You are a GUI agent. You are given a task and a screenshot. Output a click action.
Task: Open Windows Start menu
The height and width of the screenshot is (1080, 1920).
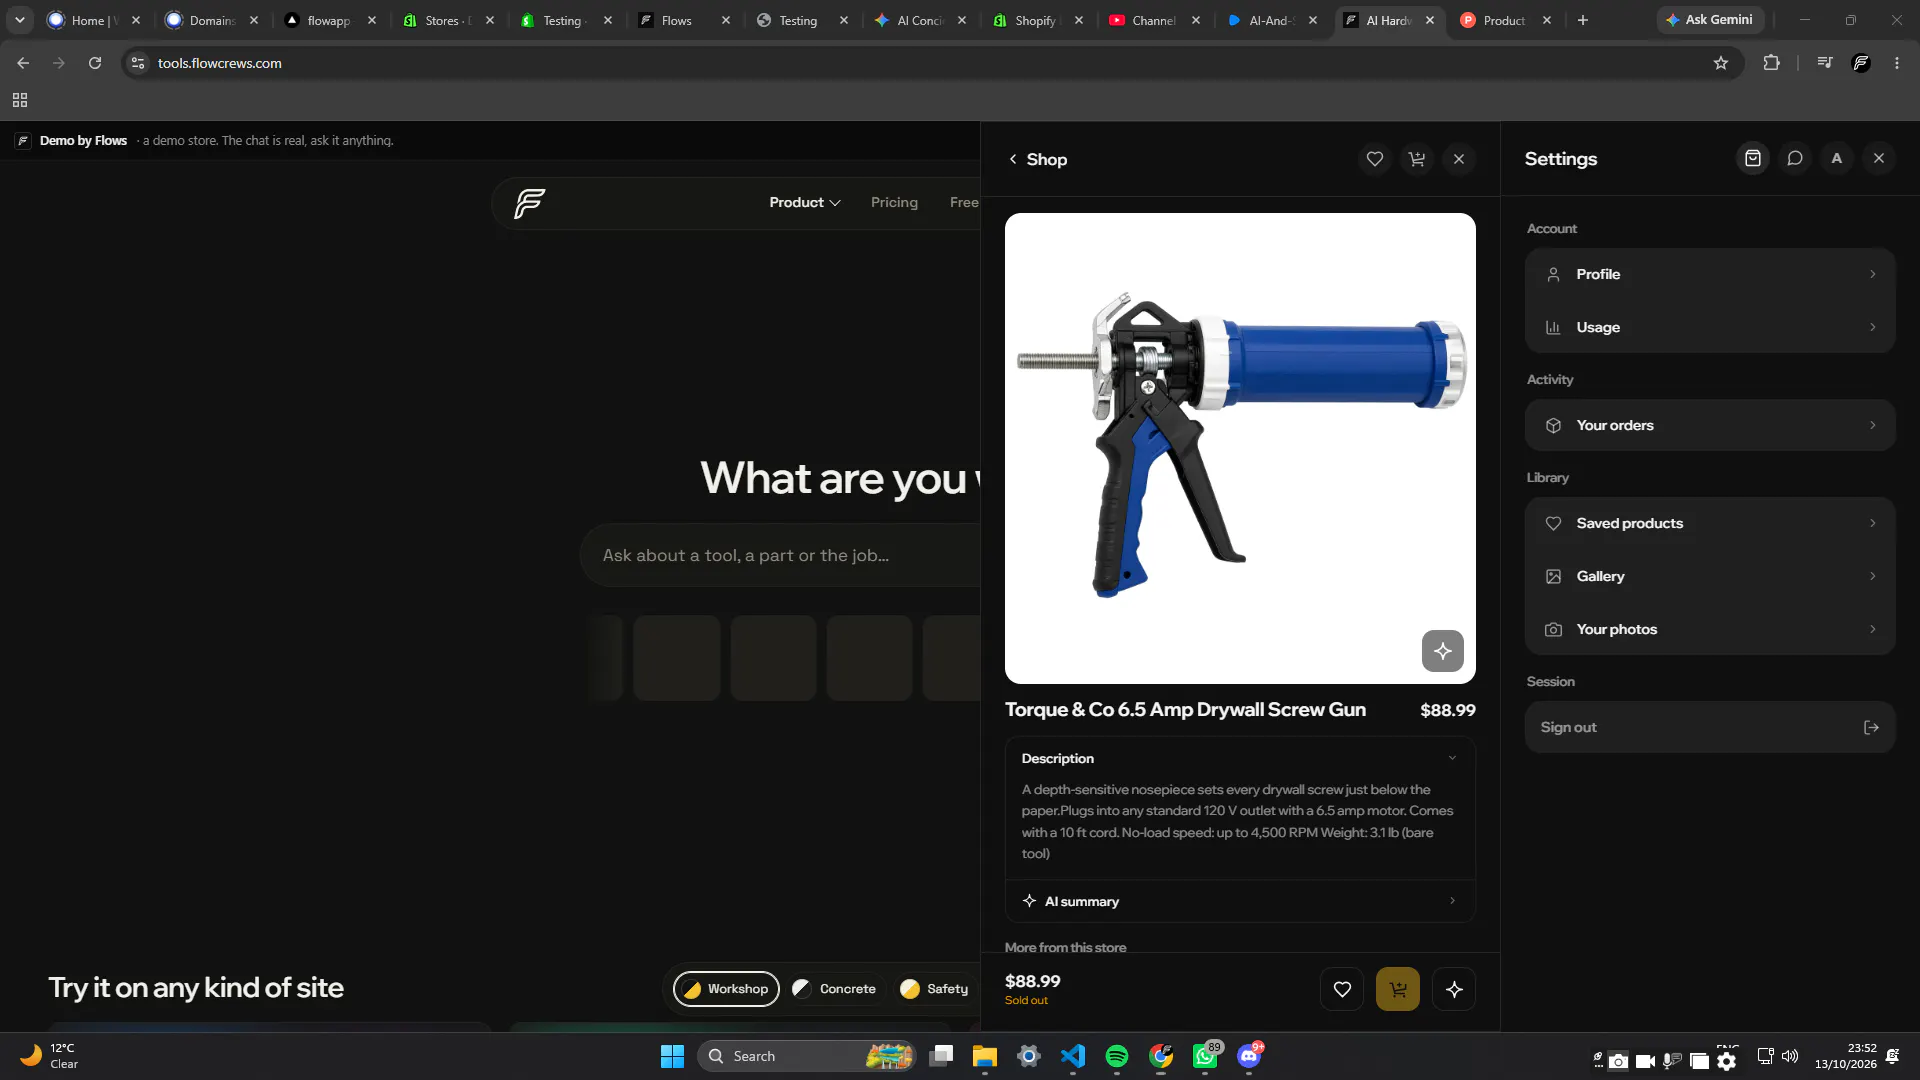coord(672,1056)
